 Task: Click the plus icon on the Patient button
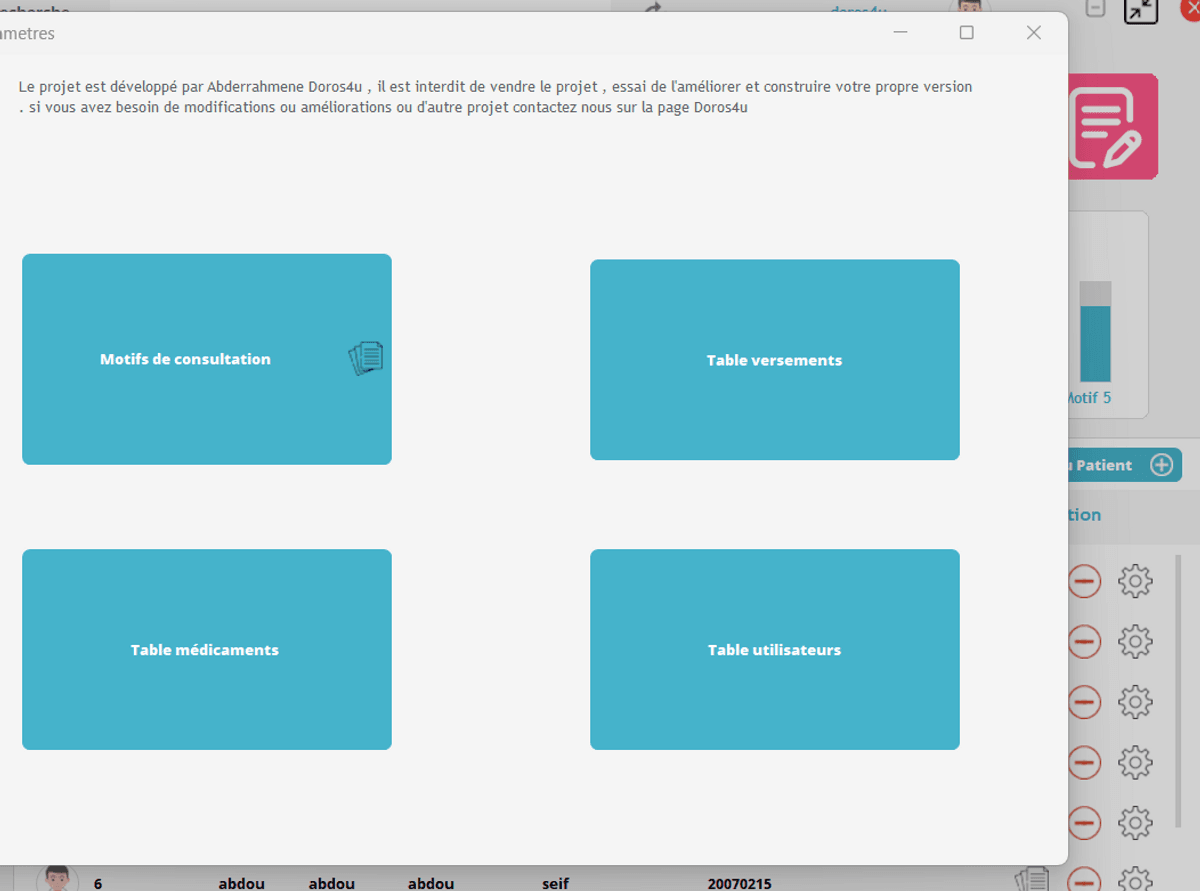(1161, 465)
